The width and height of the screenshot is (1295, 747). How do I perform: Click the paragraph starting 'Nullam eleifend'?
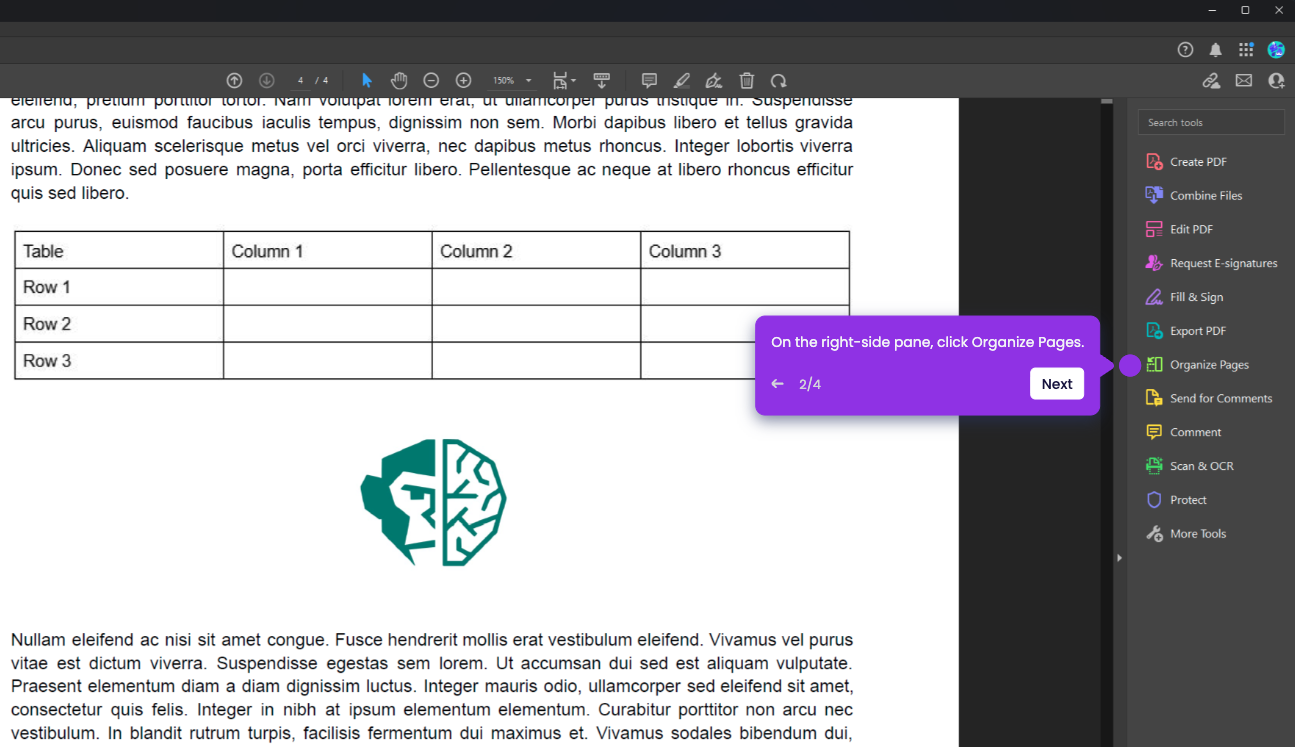(432, 686)
